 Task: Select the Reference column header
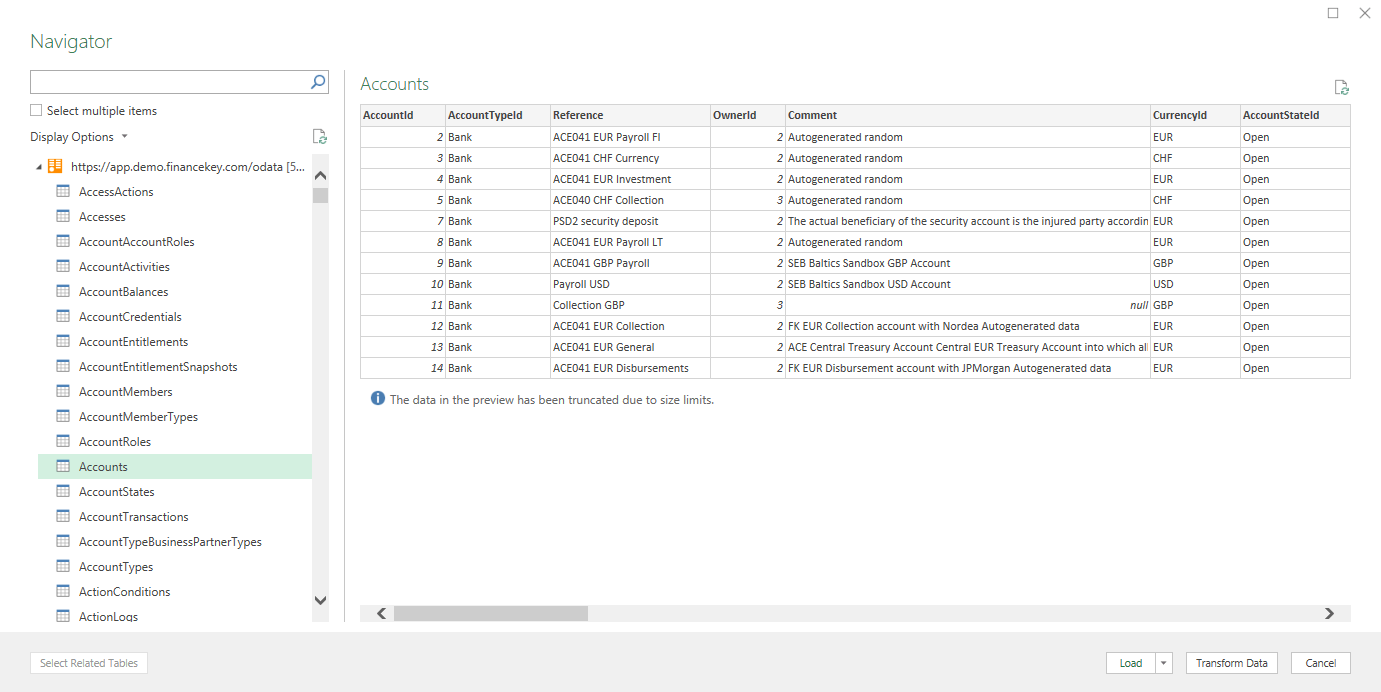pyautogui.click(x=630, y=116)
